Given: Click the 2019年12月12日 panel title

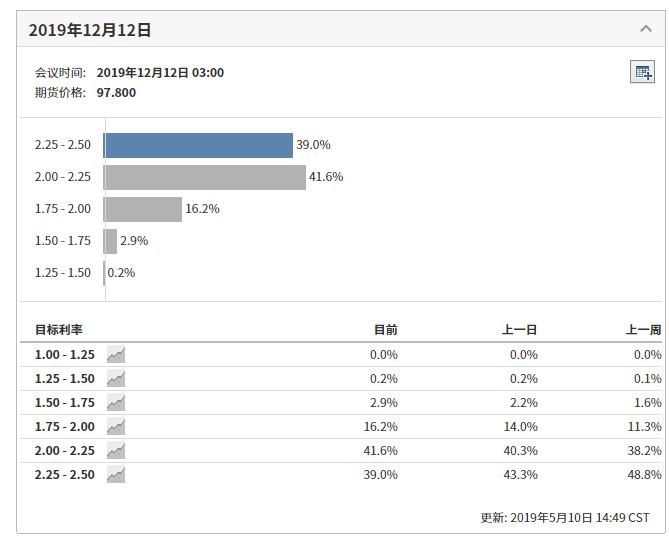Looking at the screenshot, I should 90,30.
